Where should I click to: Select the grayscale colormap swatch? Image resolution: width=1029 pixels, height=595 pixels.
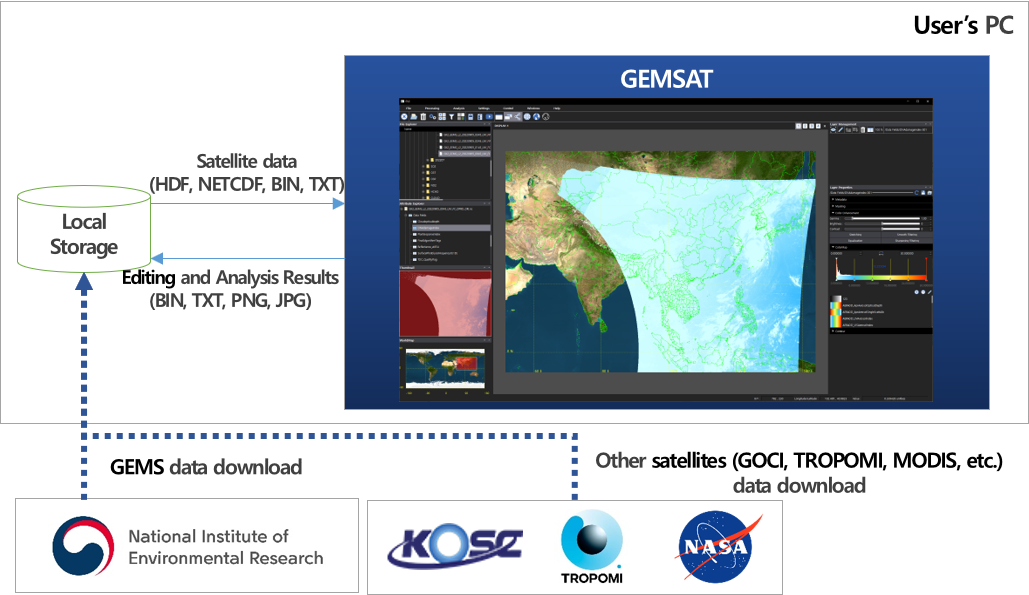pos(835,298)
